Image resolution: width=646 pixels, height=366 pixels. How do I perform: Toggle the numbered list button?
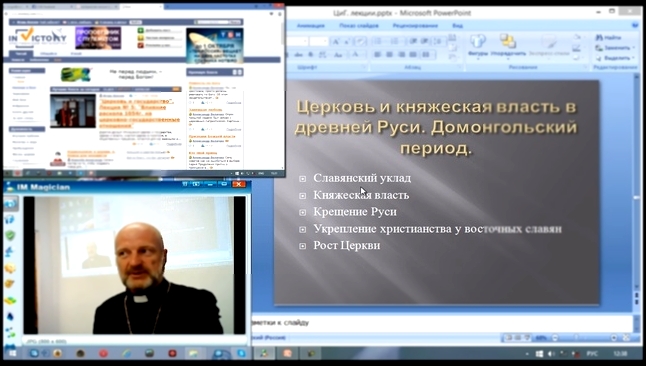(x=394, y=41)
